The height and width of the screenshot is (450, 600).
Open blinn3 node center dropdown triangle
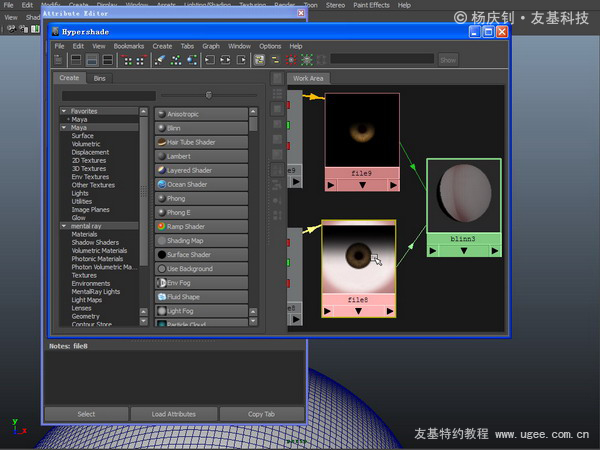click(464, 251)
